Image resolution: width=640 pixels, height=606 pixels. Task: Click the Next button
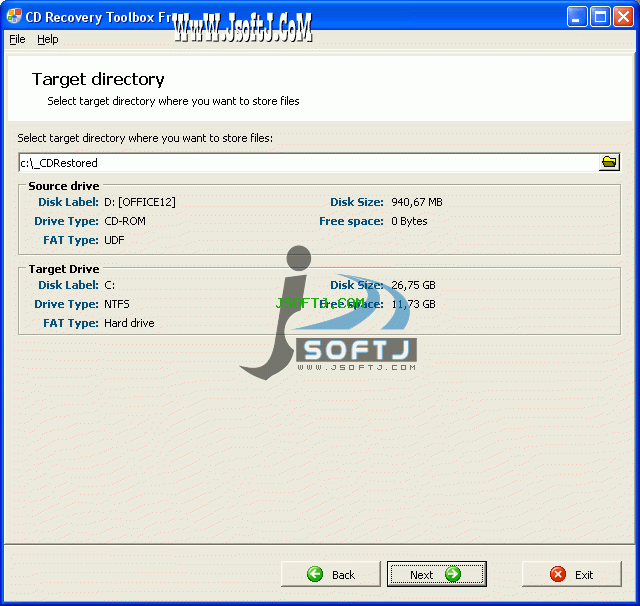coord(436,574)
